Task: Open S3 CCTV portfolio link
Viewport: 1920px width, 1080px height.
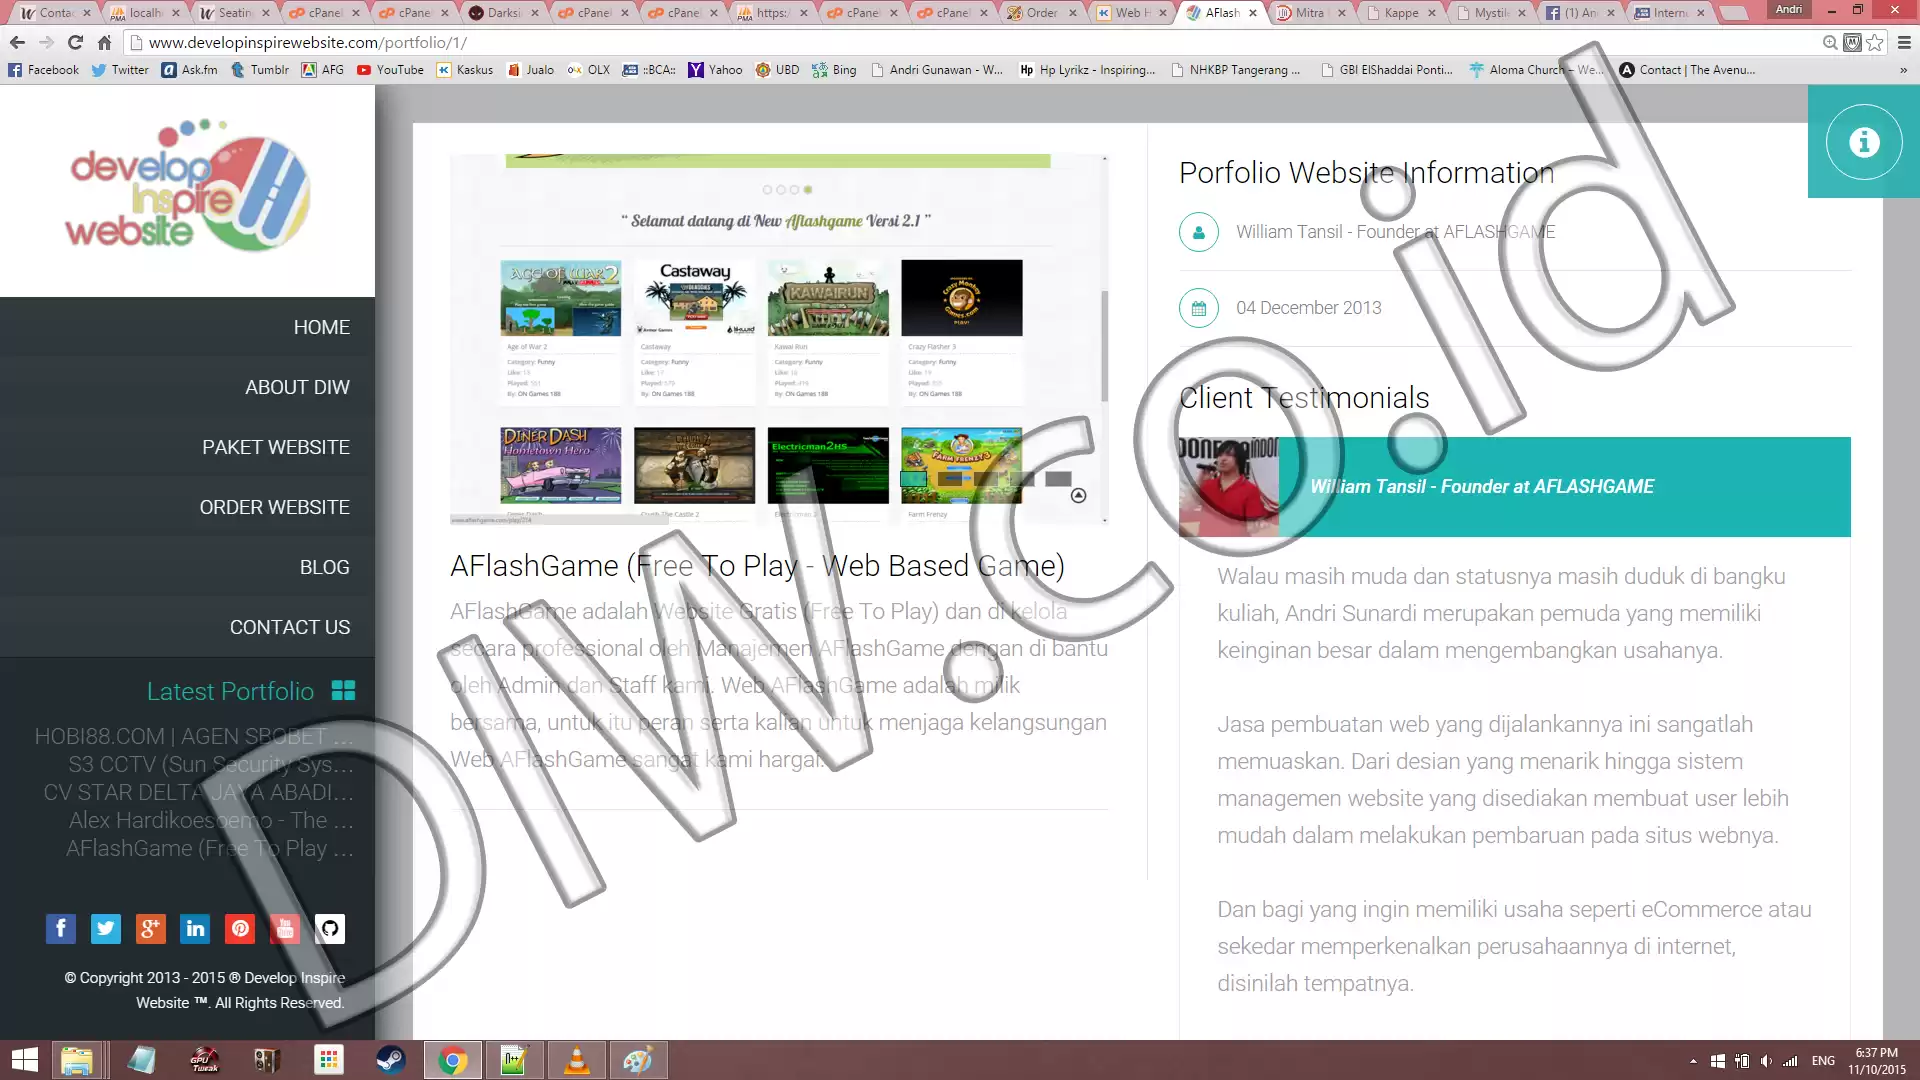Action: pos(211,764)
